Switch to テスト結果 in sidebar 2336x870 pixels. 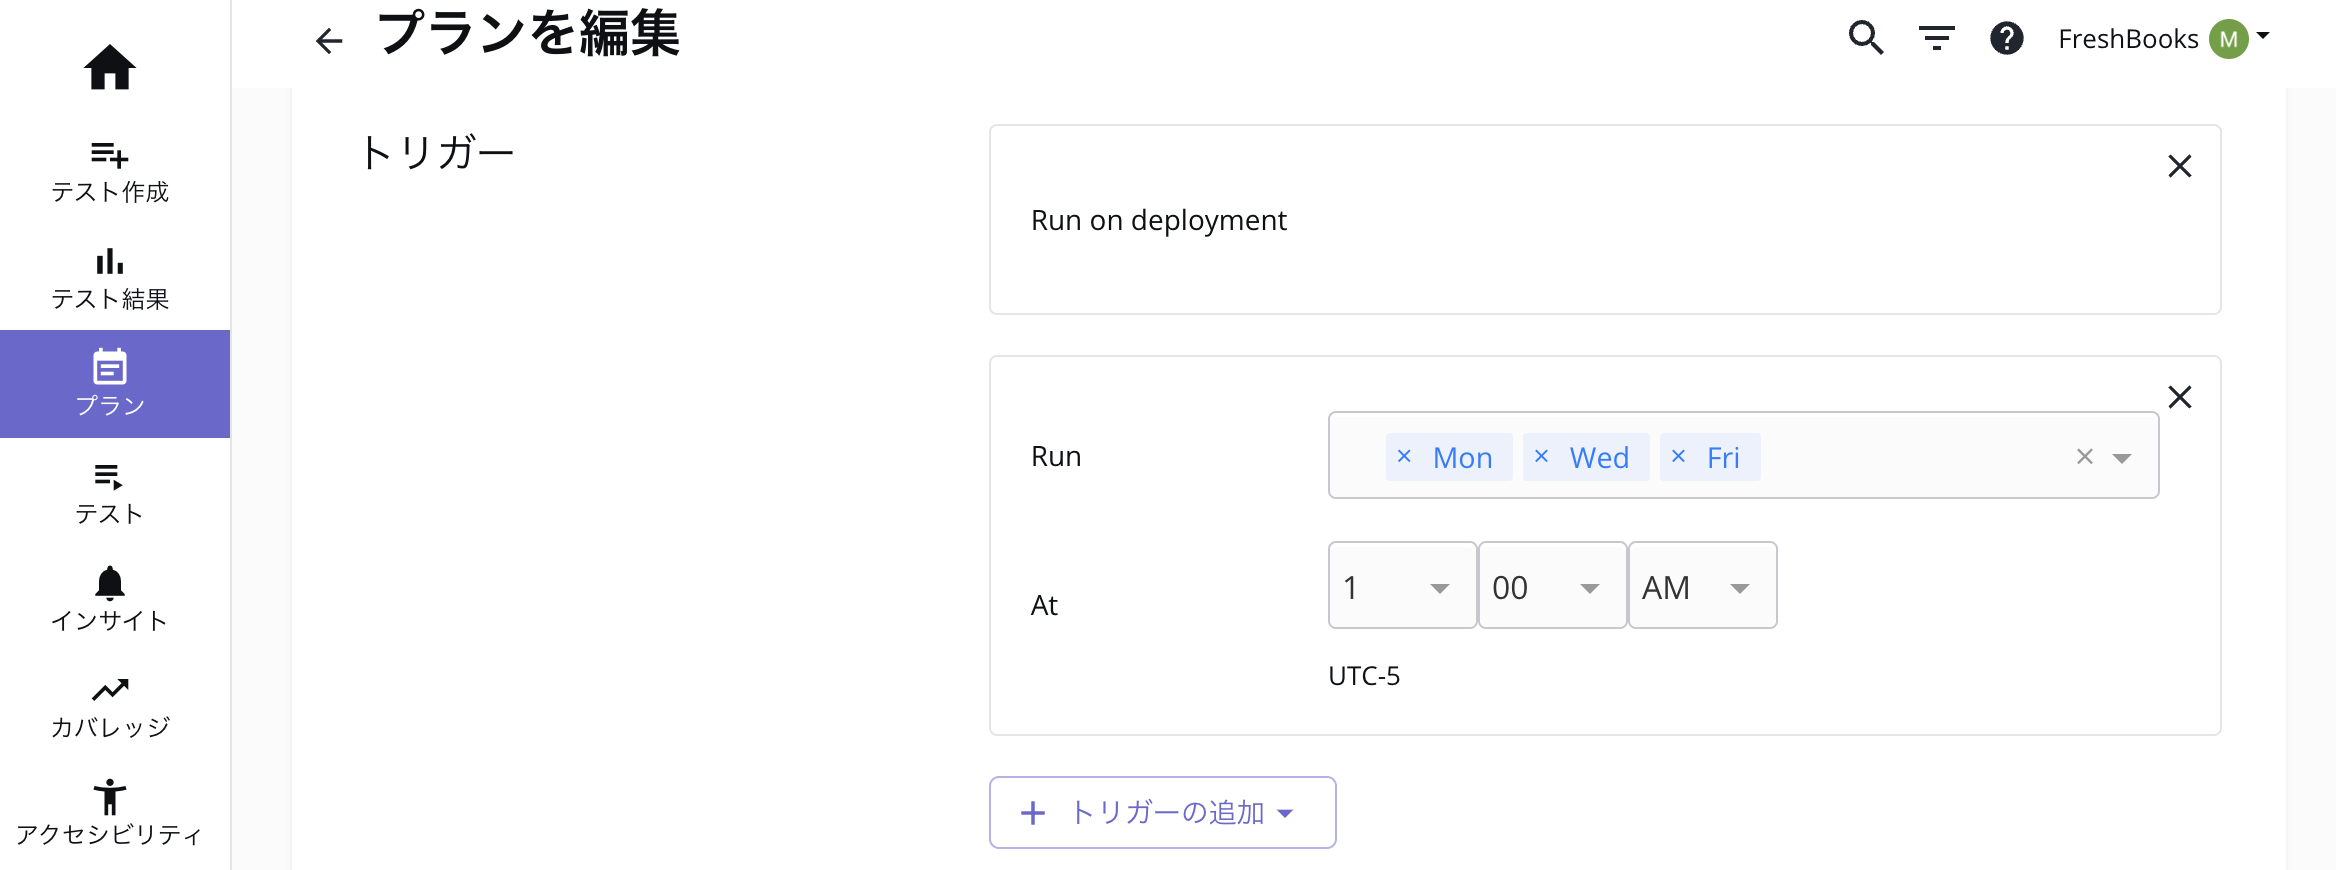click(x=109, y=279)
